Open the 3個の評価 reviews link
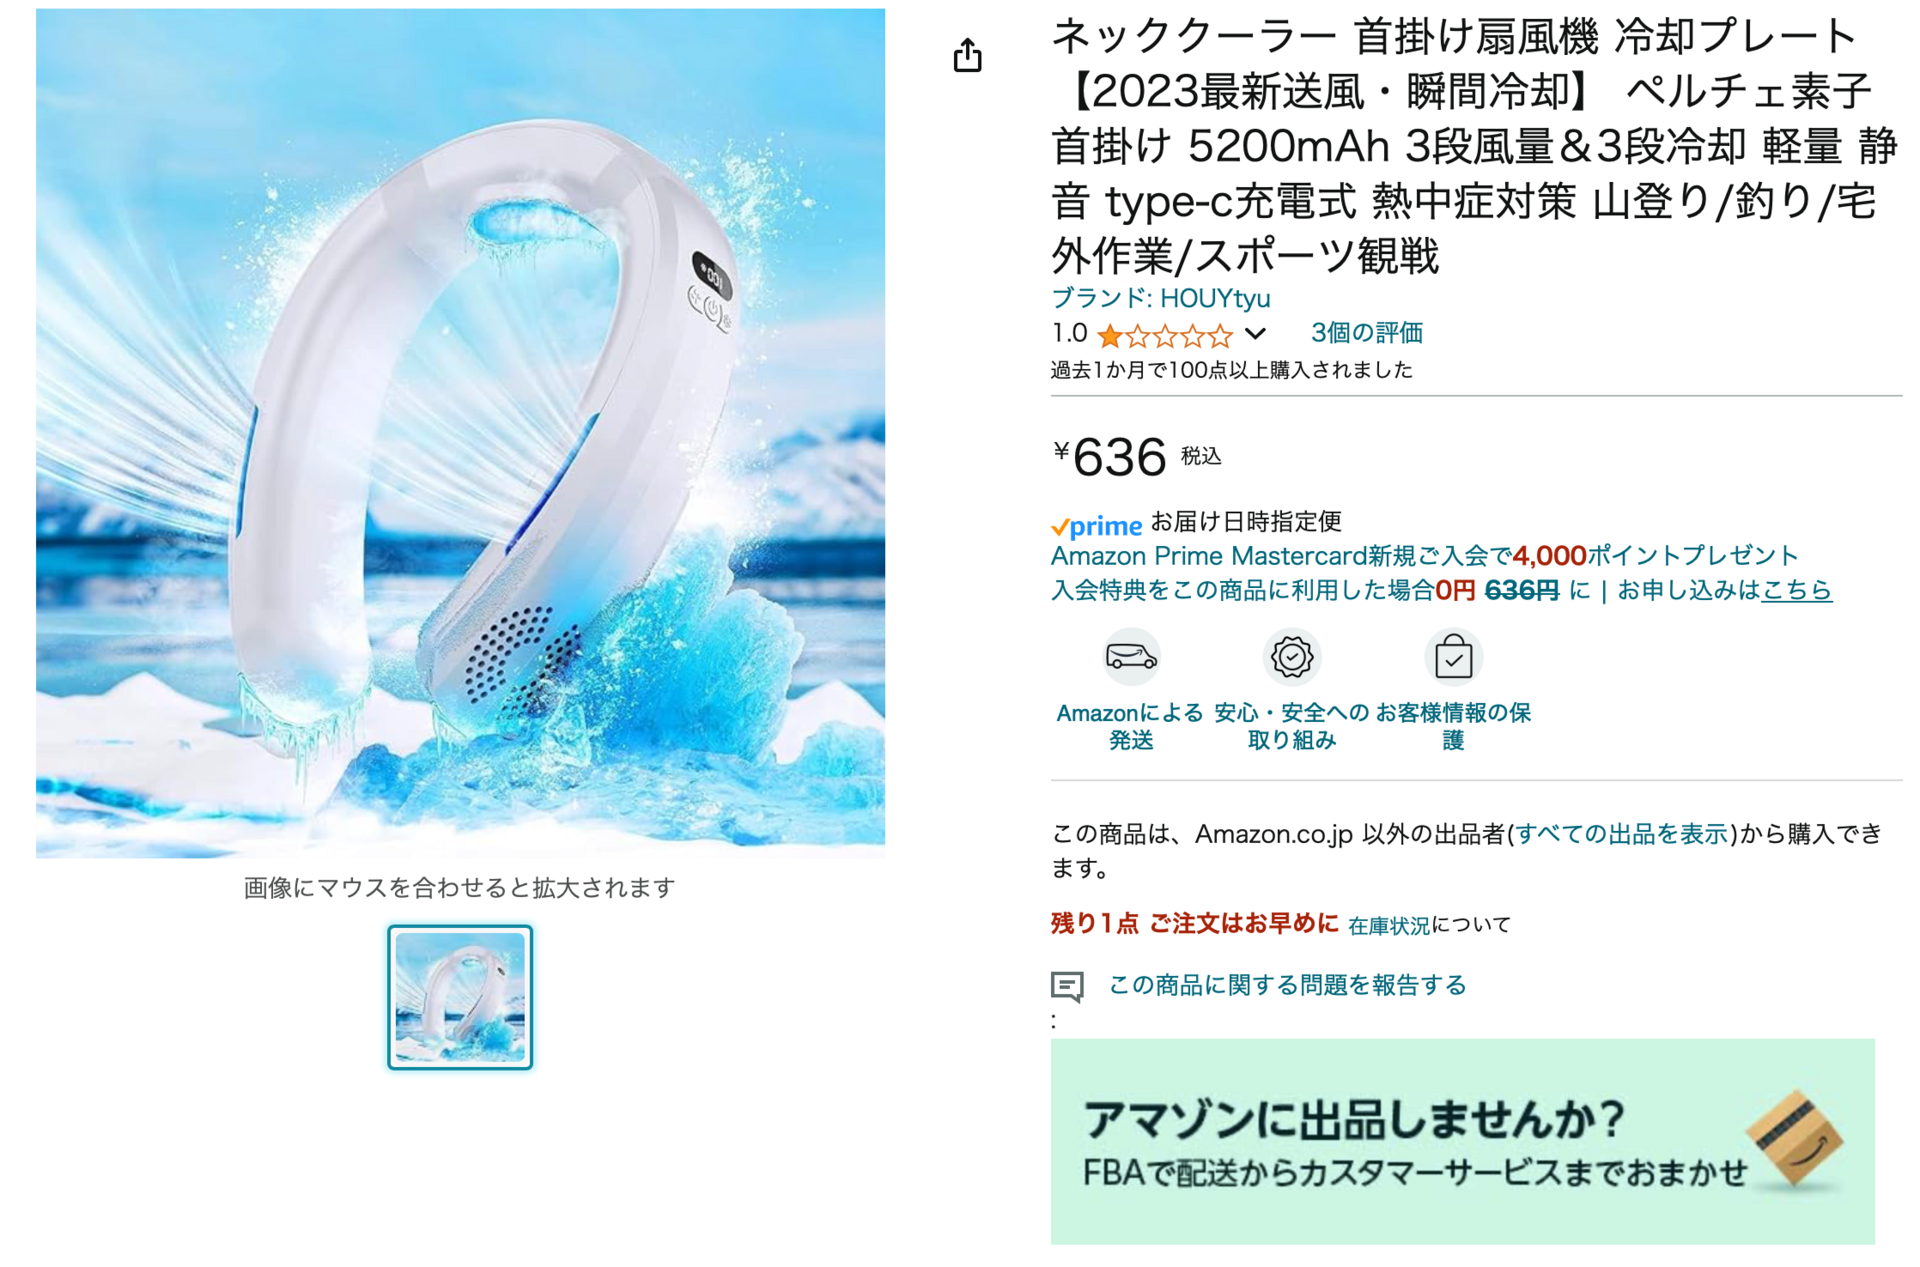Viewport: 1920px width, 1267px height. pyautogui.click(x=1366, y=333)
